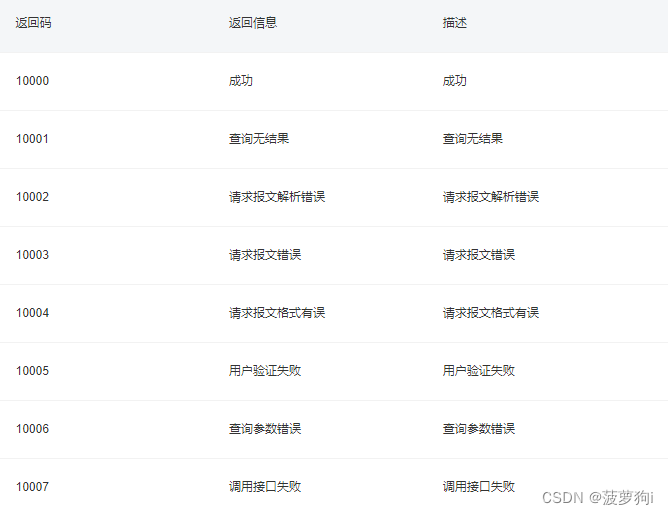
Task: Click the CSDN @菠萝狗i watermark
Action: [x=598, y=498]
